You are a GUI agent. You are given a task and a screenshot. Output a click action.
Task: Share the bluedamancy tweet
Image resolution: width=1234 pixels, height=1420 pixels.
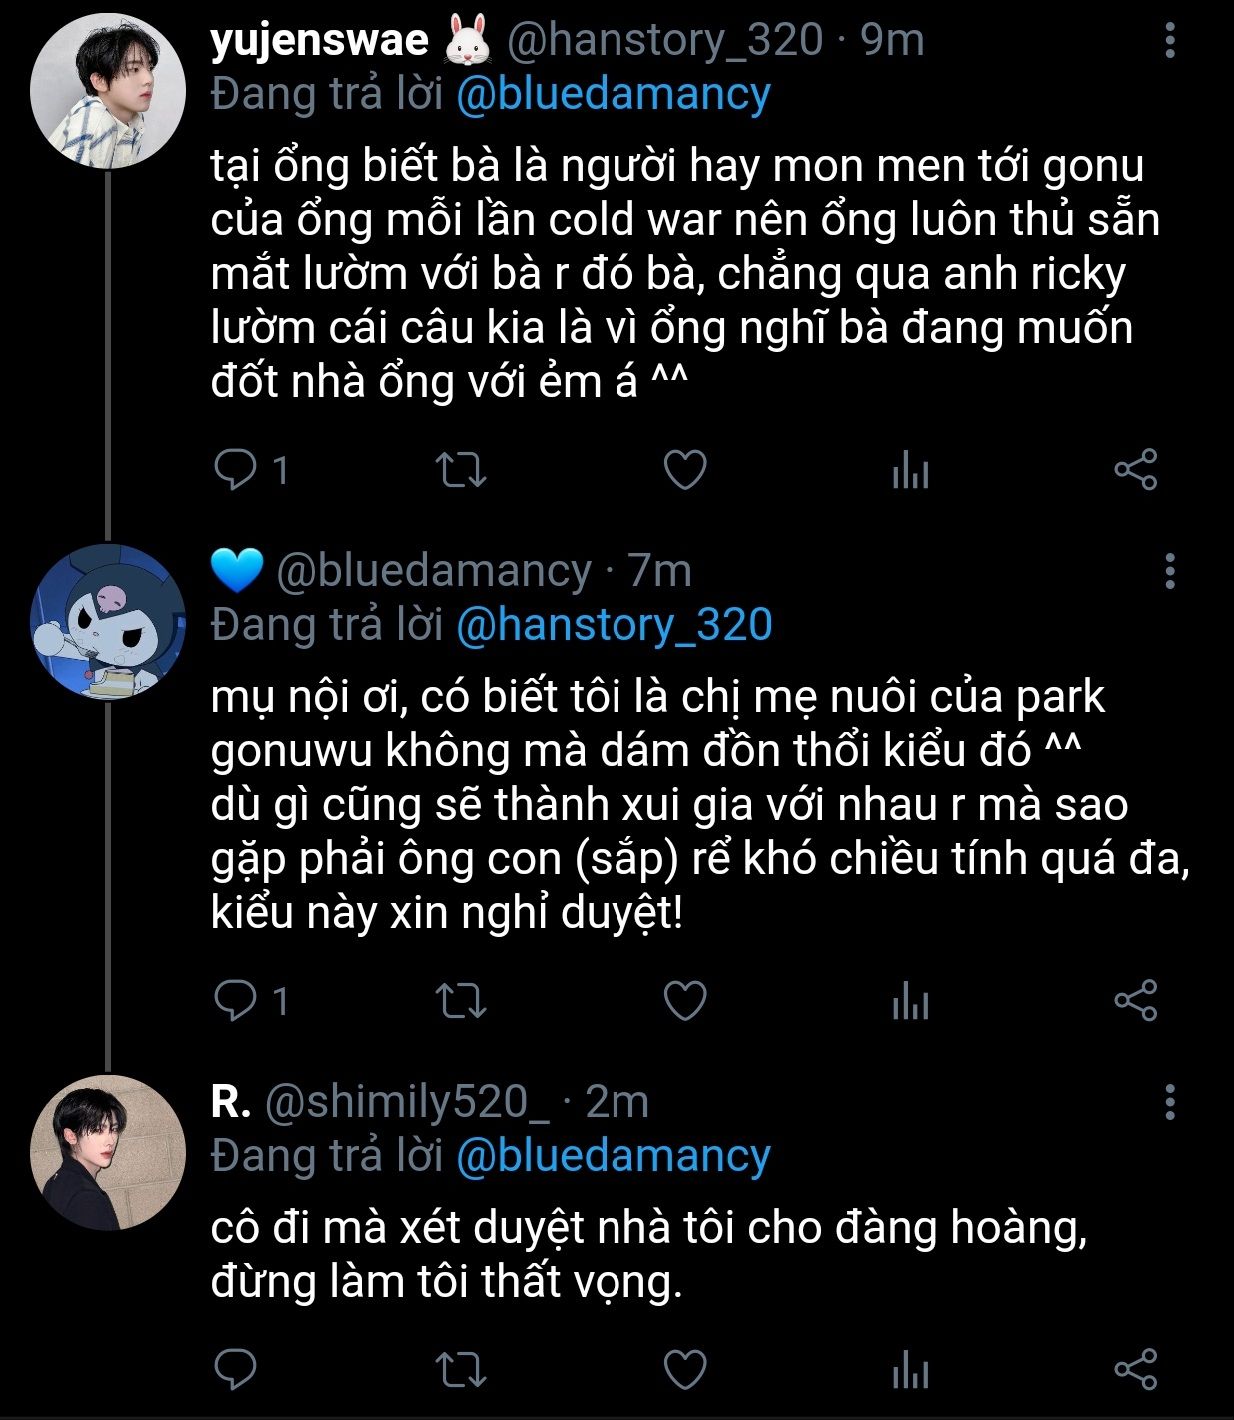[1135, 1000]
